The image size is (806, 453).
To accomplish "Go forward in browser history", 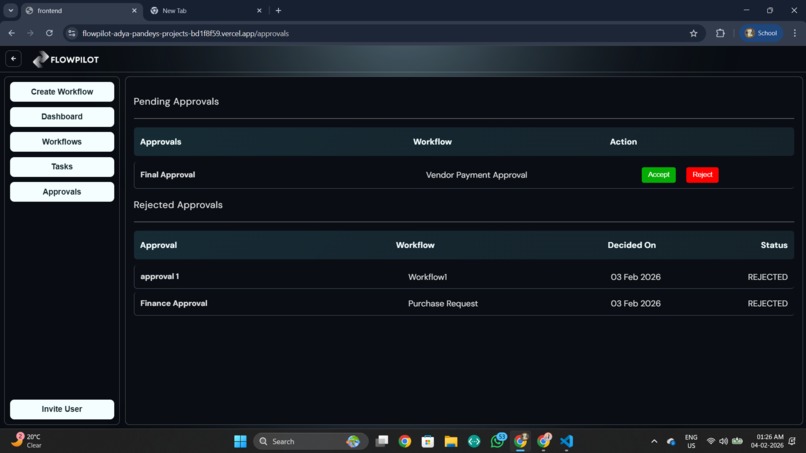I will click(x=30, y=33).
